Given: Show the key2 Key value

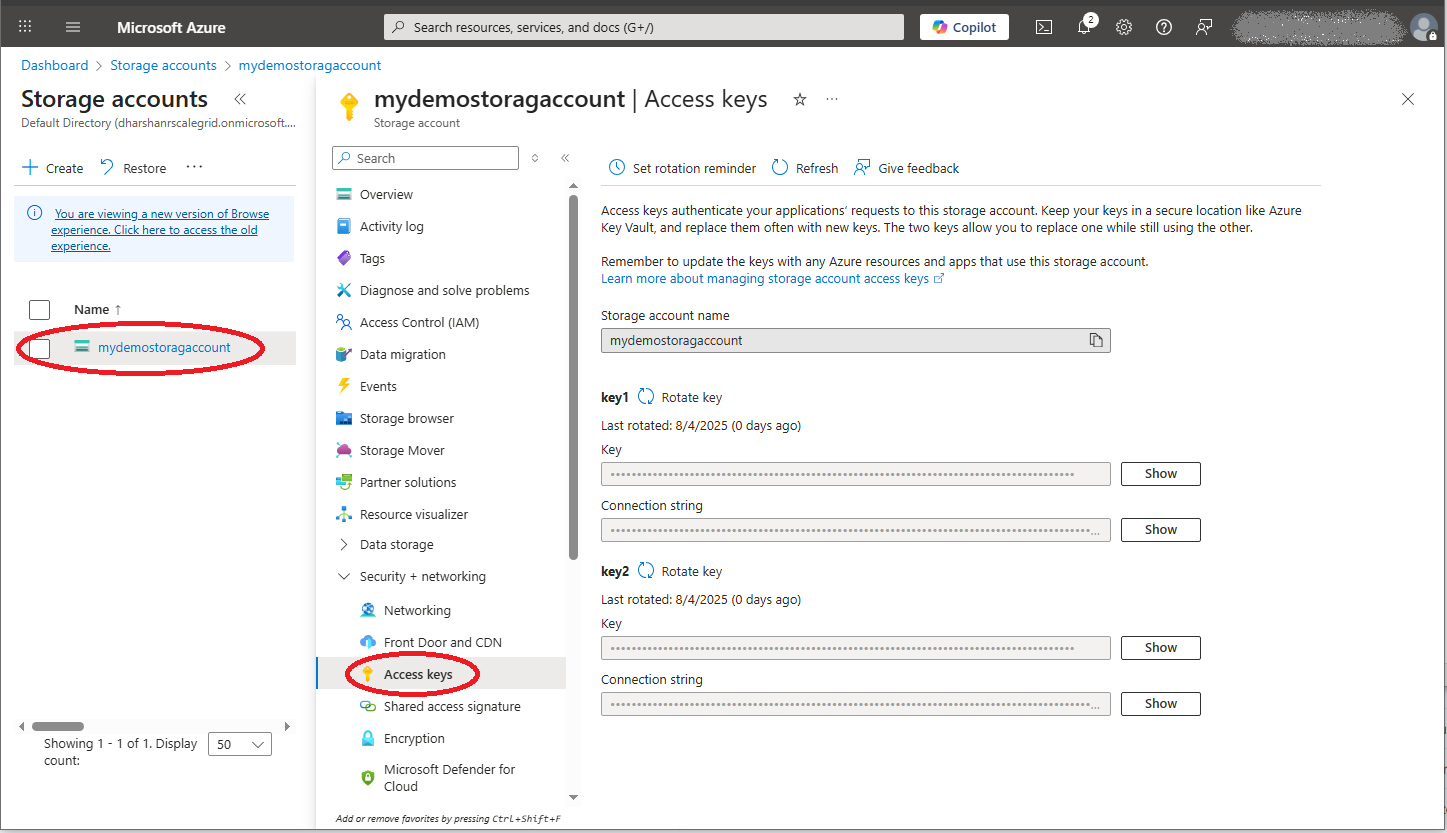Looking at the screenshot, I should click(x=1160, y=648).
